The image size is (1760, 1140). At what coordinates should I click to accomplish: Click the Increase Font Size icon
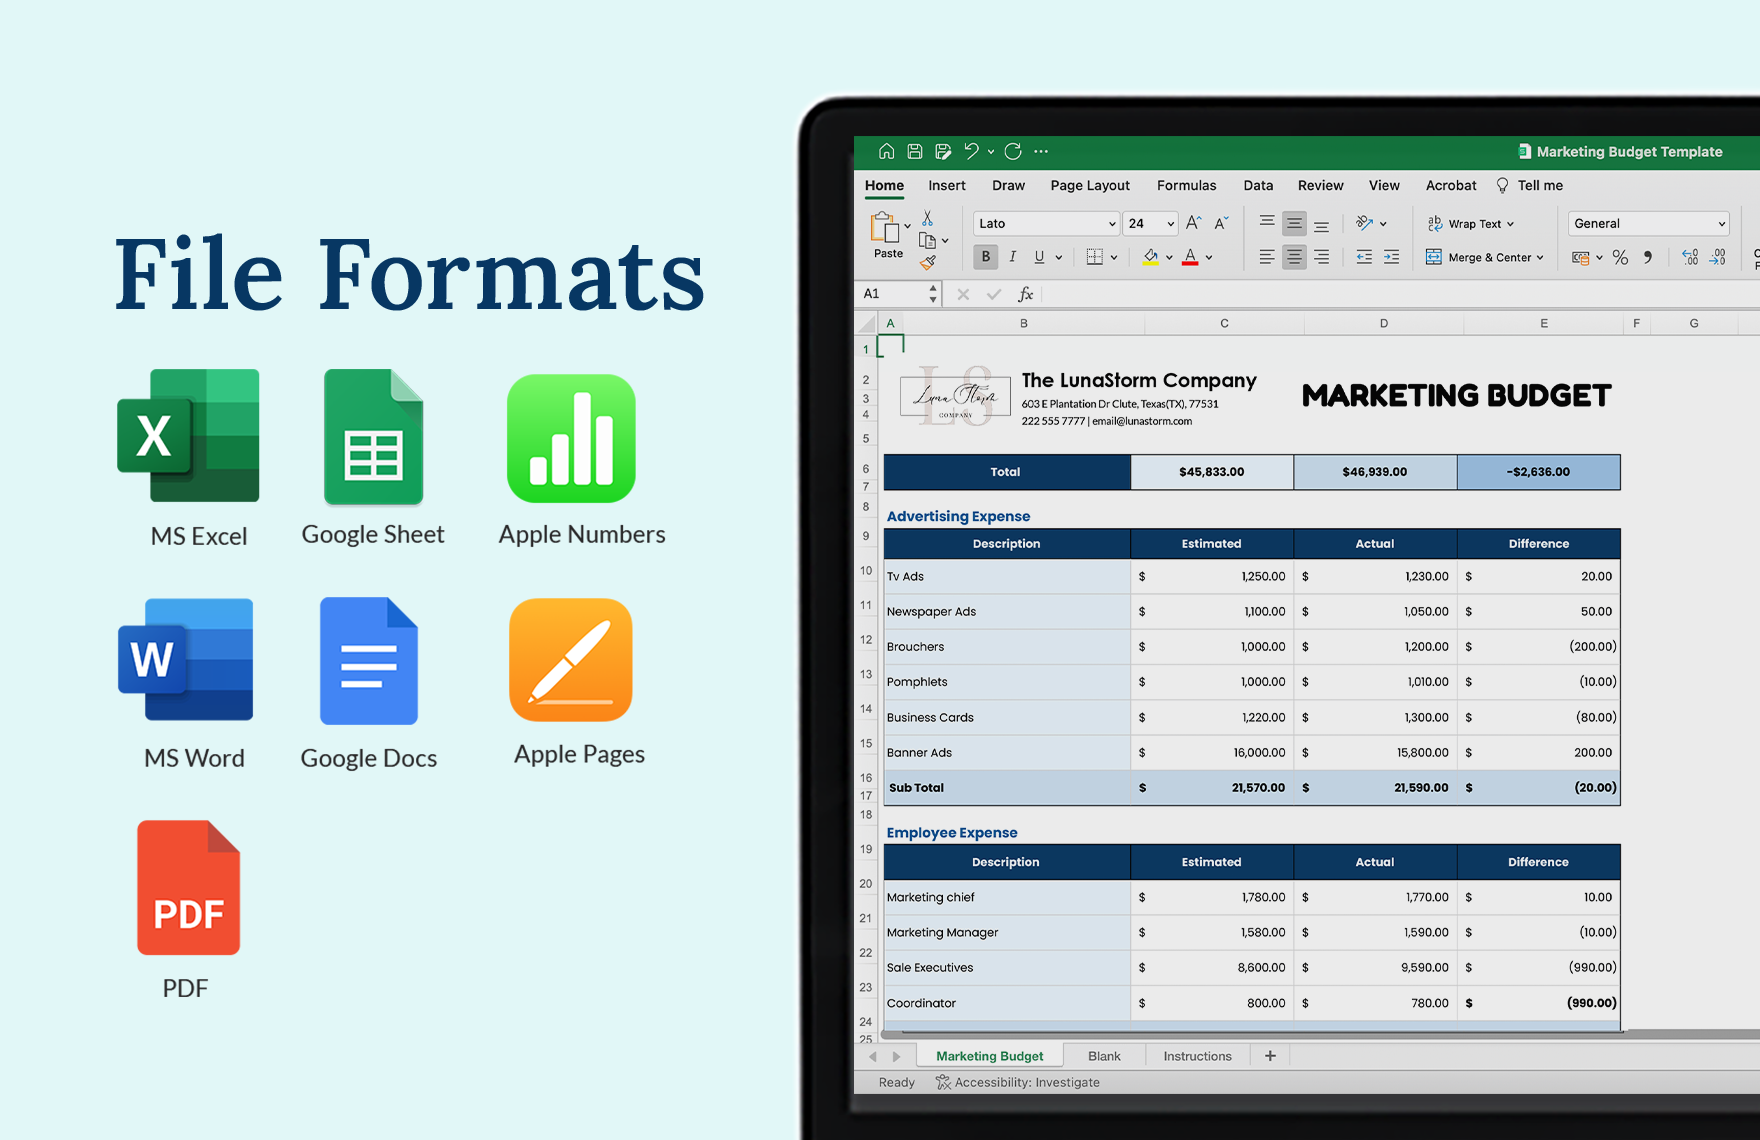[1193, 223]
